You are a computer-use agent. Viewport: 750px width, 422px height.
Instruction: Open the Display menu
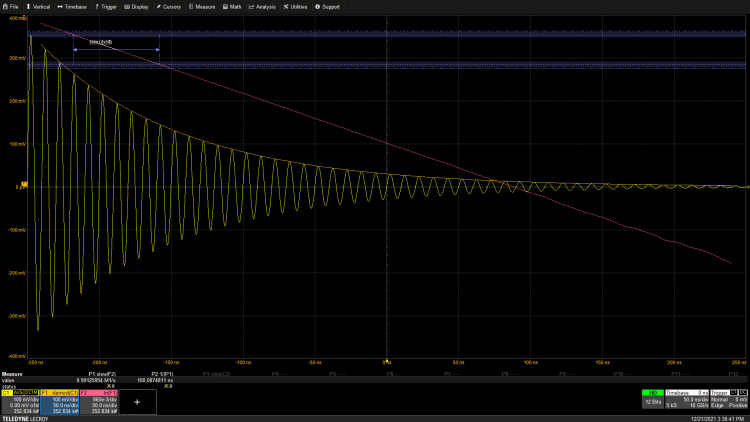(x=138, y=6)
